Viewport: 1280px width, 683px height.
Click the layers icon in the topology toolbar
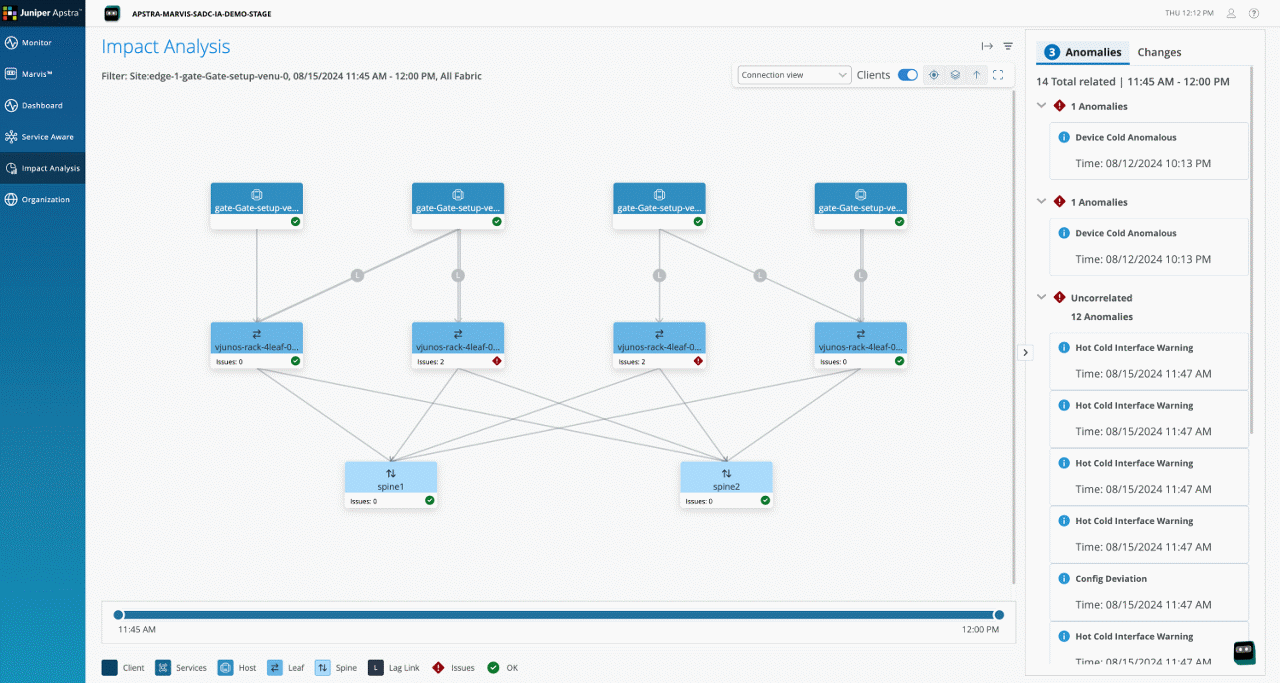955,74
